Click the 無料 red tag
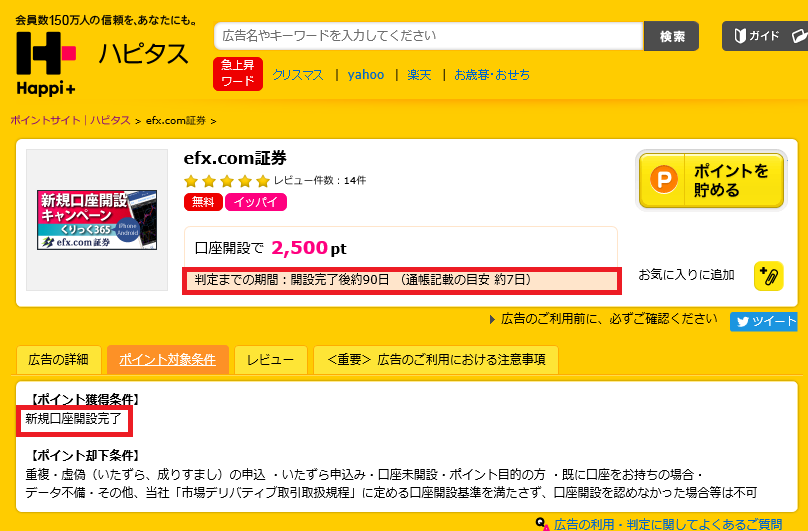 [203, 202]
